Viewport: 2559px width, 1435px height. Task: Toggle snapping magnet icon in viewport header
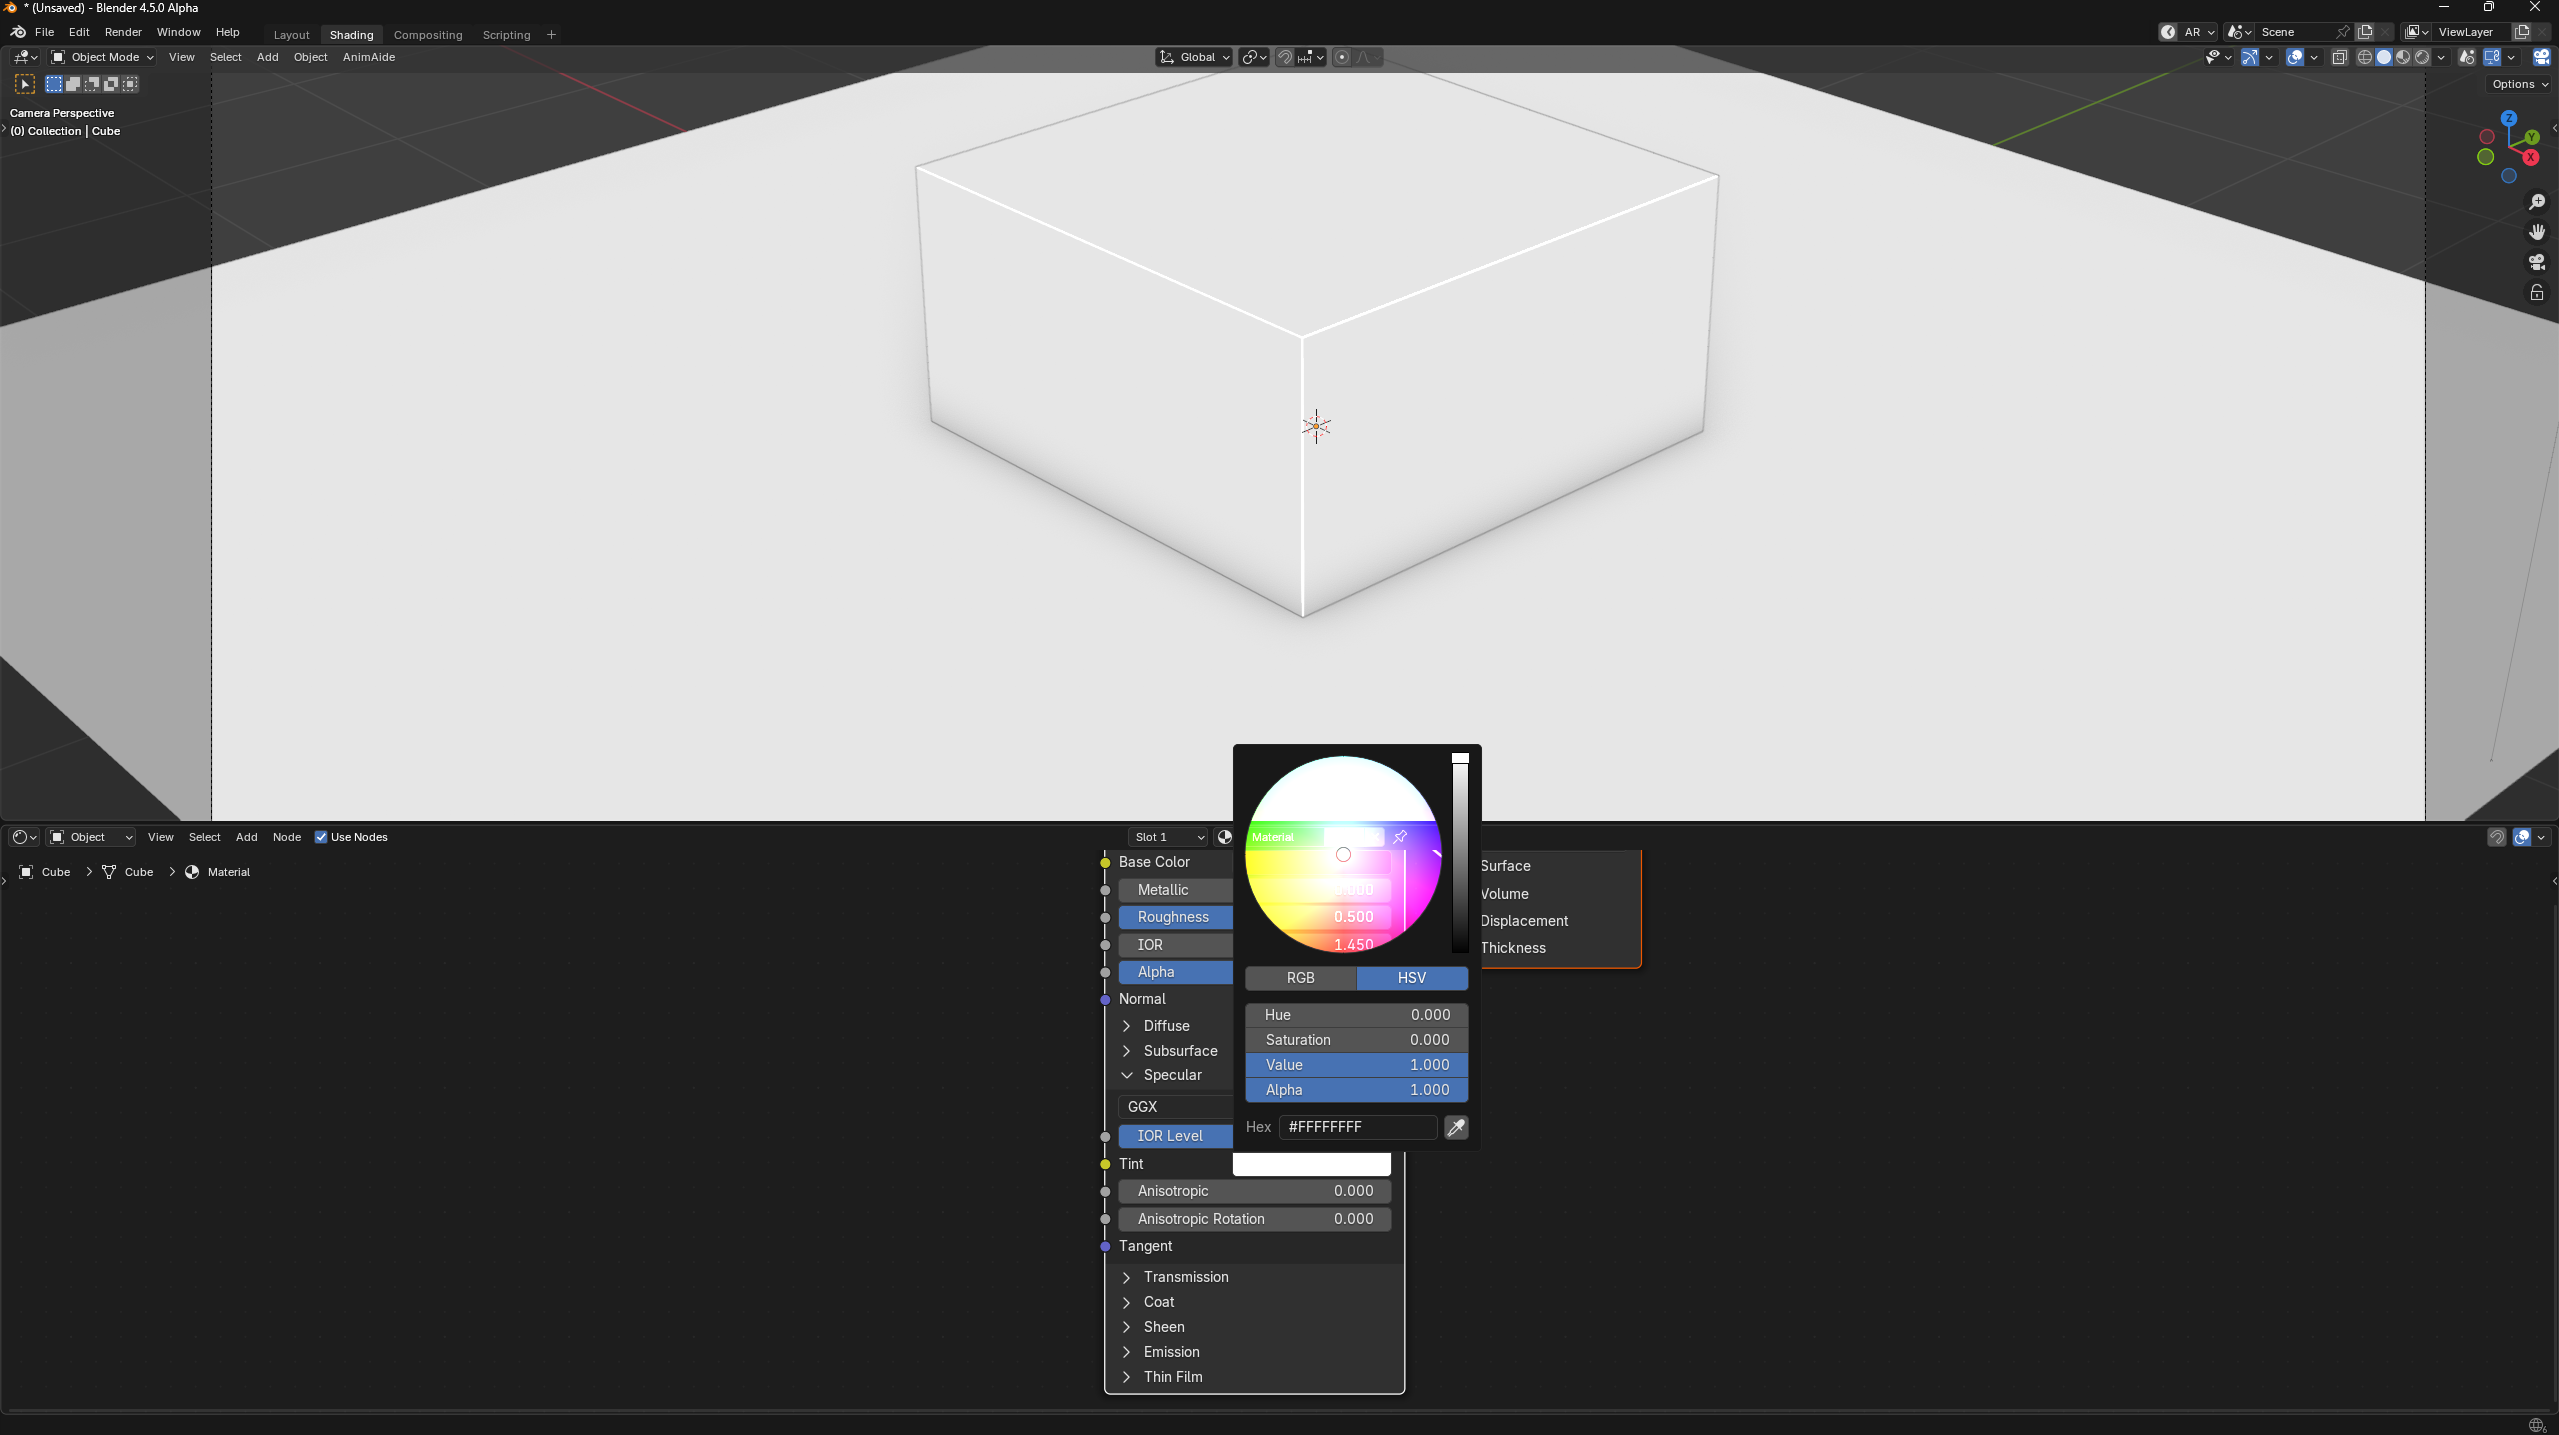coord(1285,57)
